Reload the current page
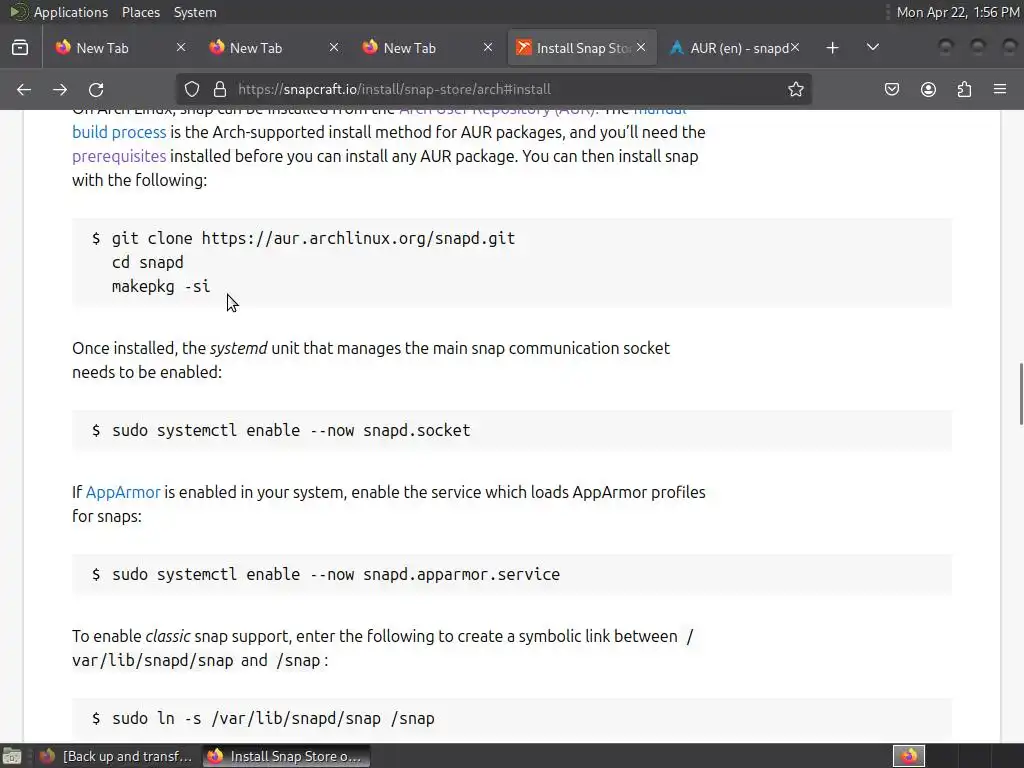The width and height of the screenshot is (1024, 768). (x=96, y=89)
